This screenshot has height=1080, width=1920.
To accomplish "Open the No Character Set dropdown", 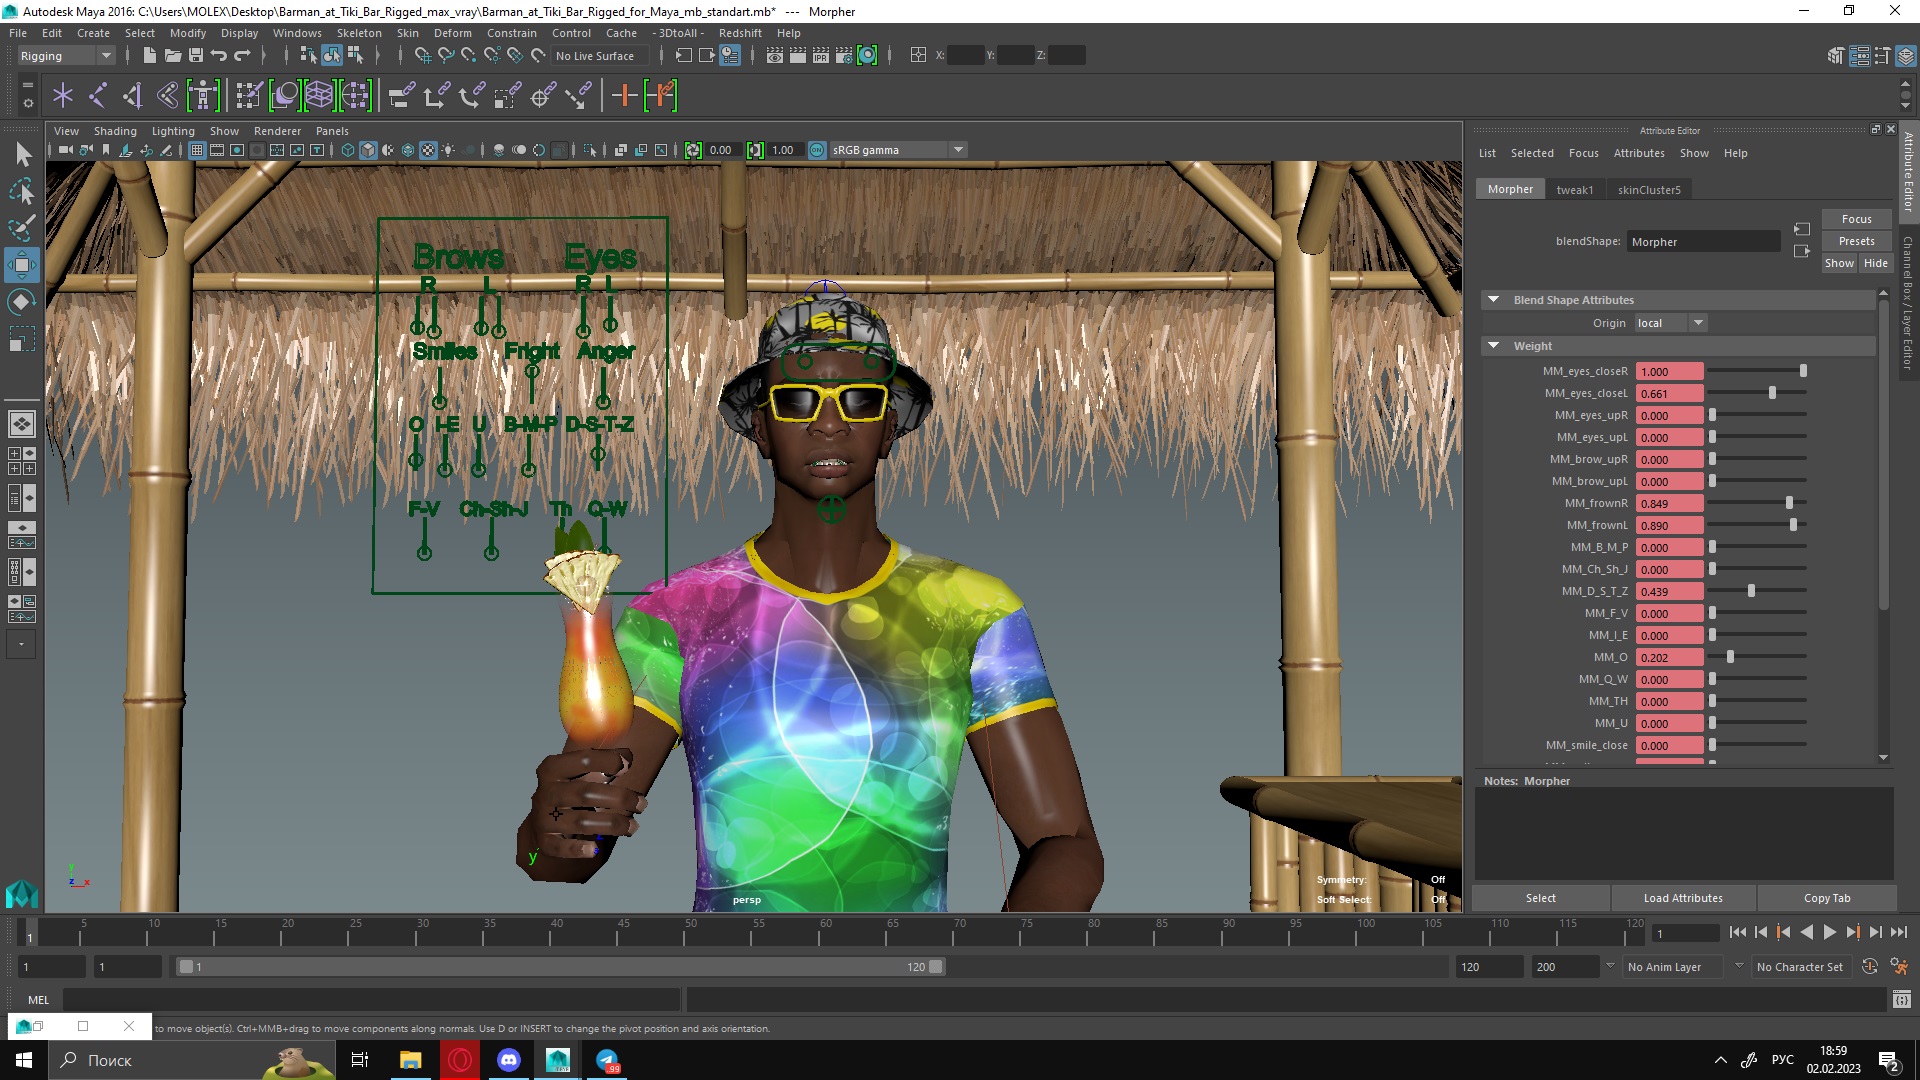I will tap(1803, 967).
